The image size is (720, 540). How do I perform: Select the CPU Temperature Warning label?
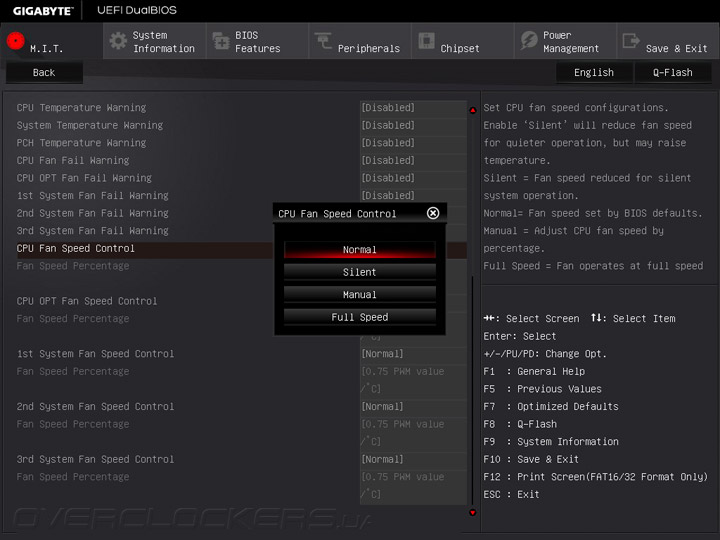[81, 107]
